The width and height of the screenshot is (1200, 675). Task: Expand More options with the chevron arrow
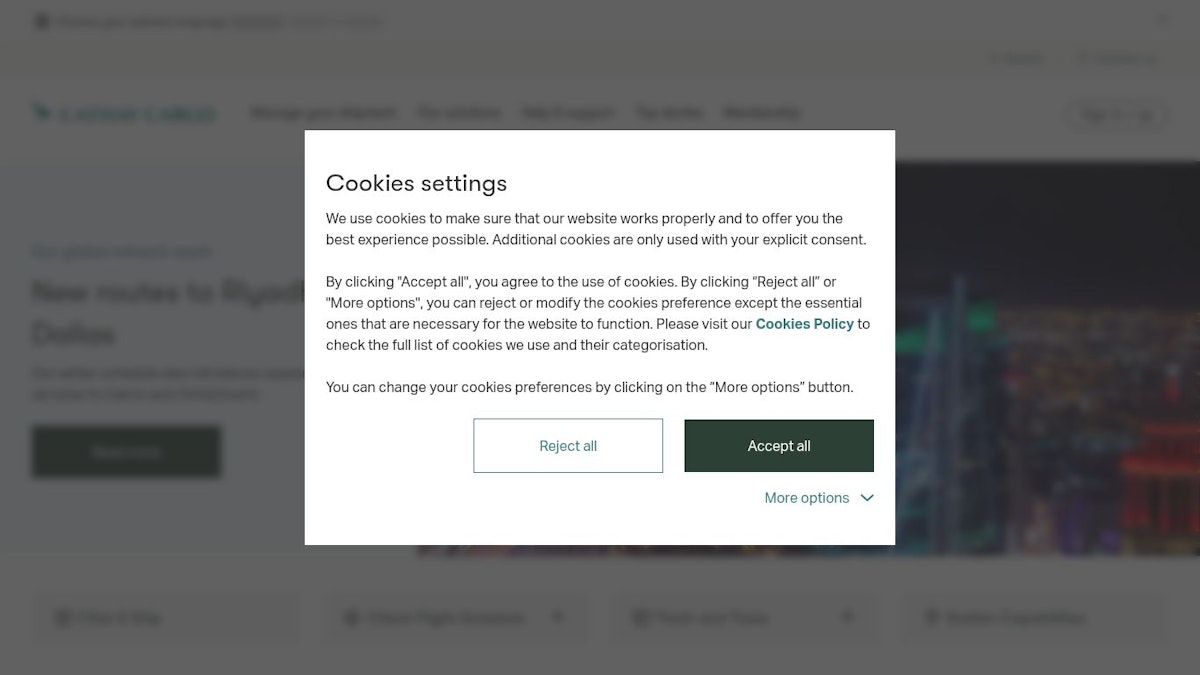(867, 498)
